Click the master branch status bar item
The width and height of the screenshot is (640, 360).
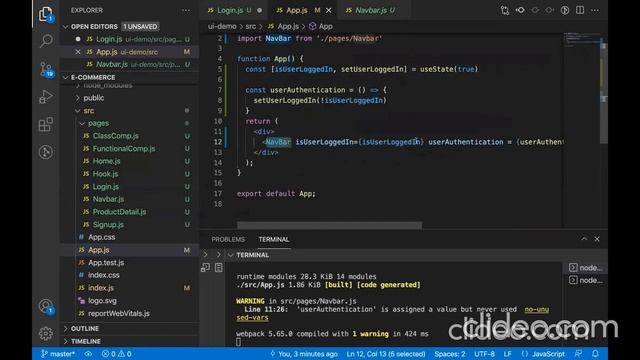coord(58,354)
